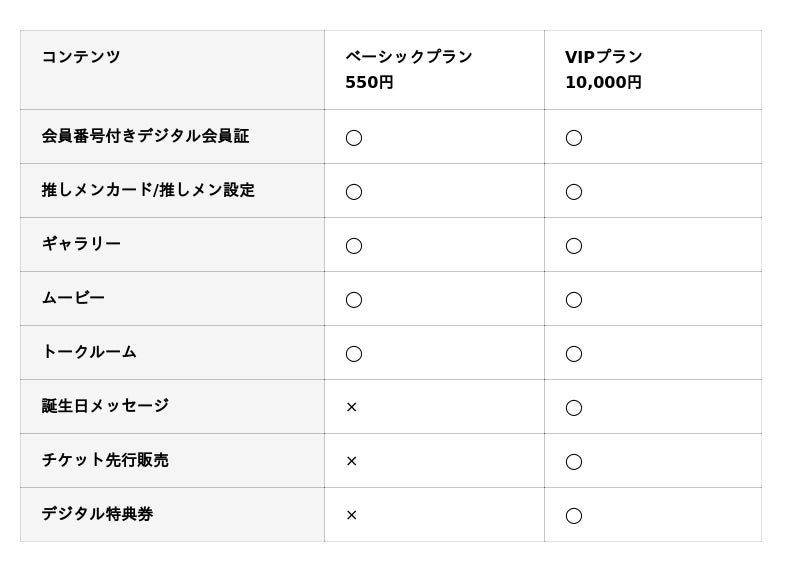Click the VIP plan circle for ムービー

pos(574,299)
